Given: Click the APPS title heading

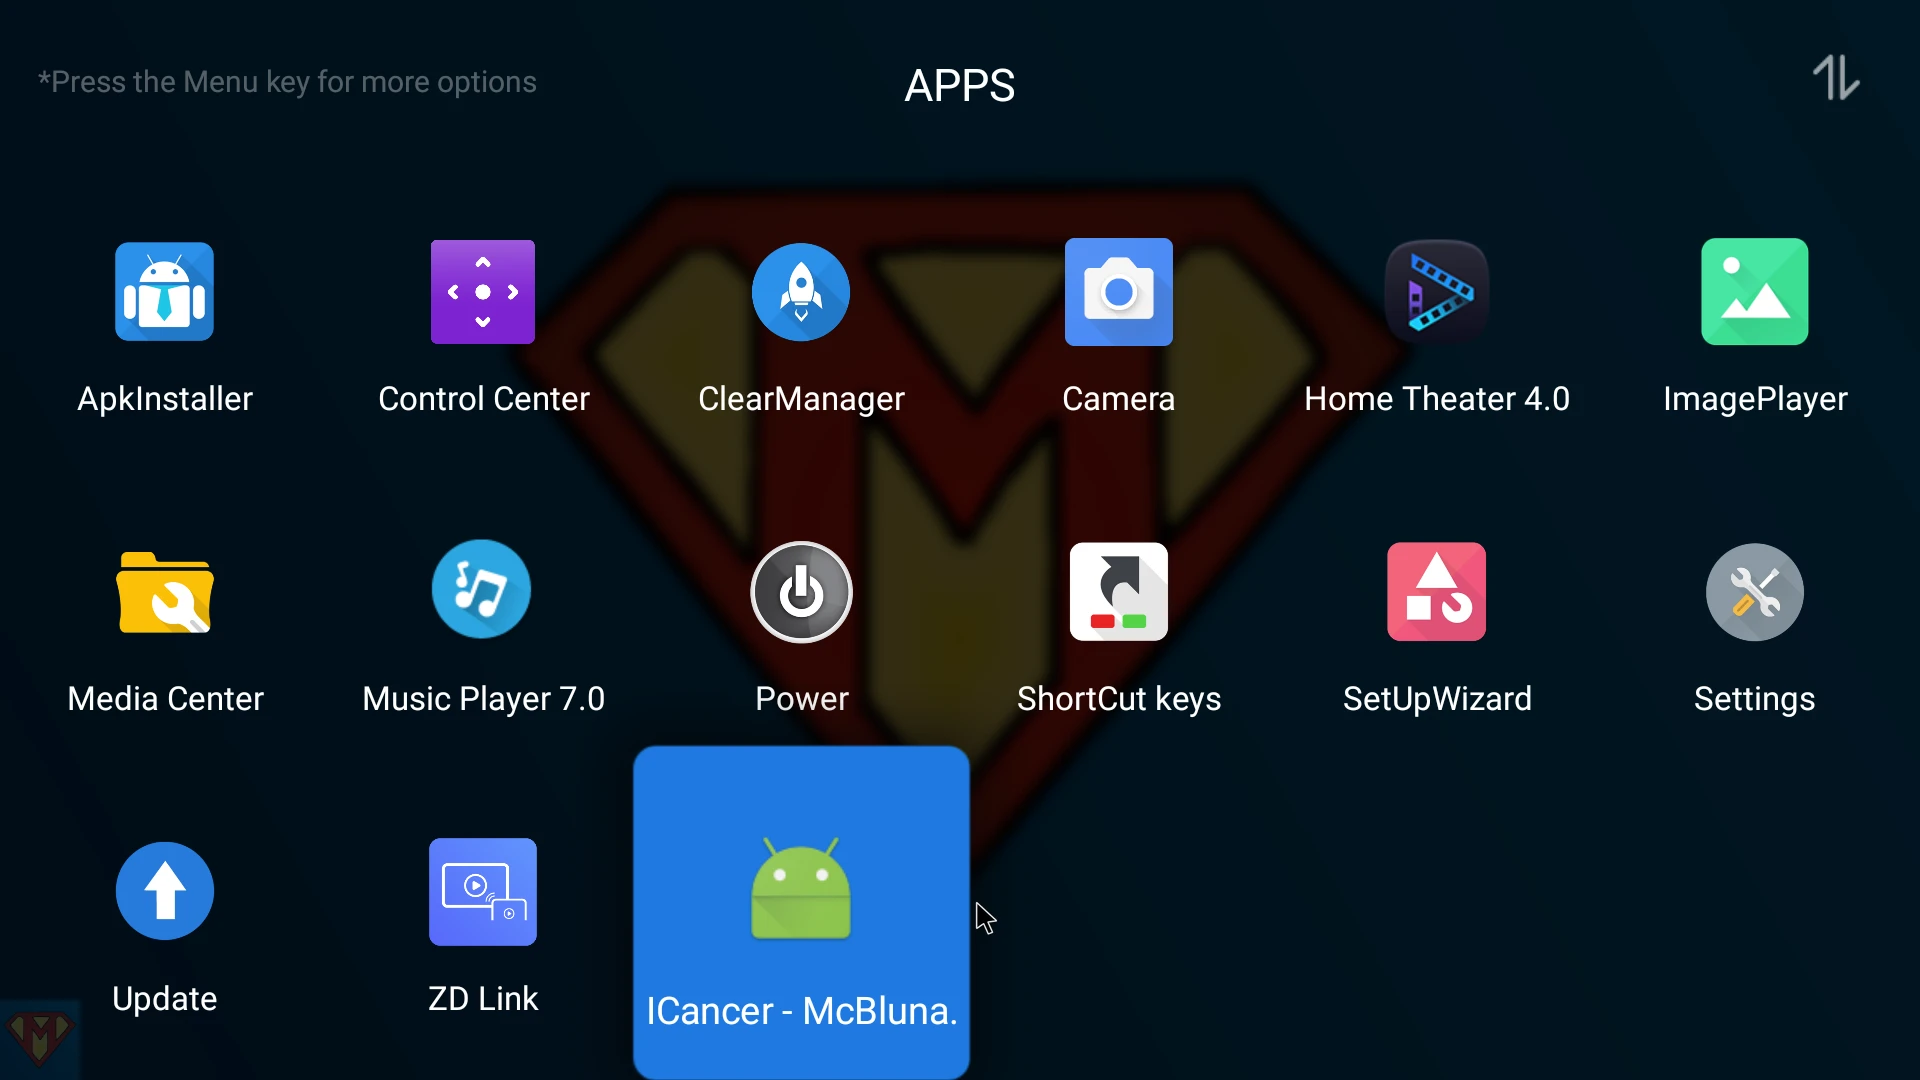Looking at the screenshot, I should (x=960, y=85).
